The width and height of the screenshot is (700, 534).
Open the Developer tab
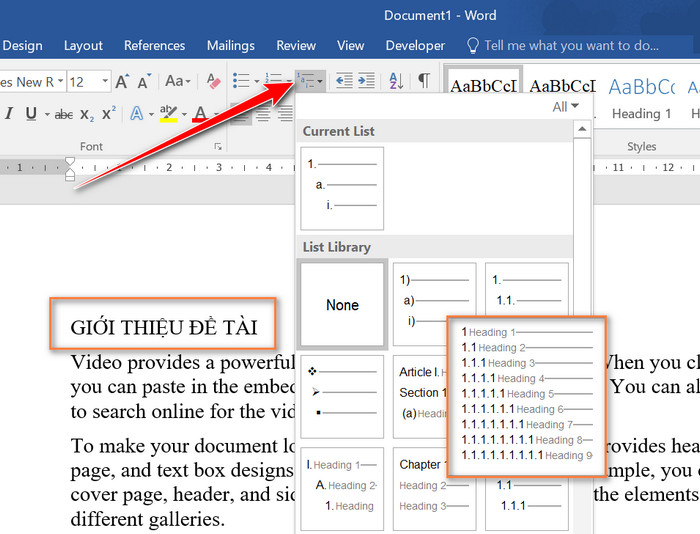coord(415,46)
